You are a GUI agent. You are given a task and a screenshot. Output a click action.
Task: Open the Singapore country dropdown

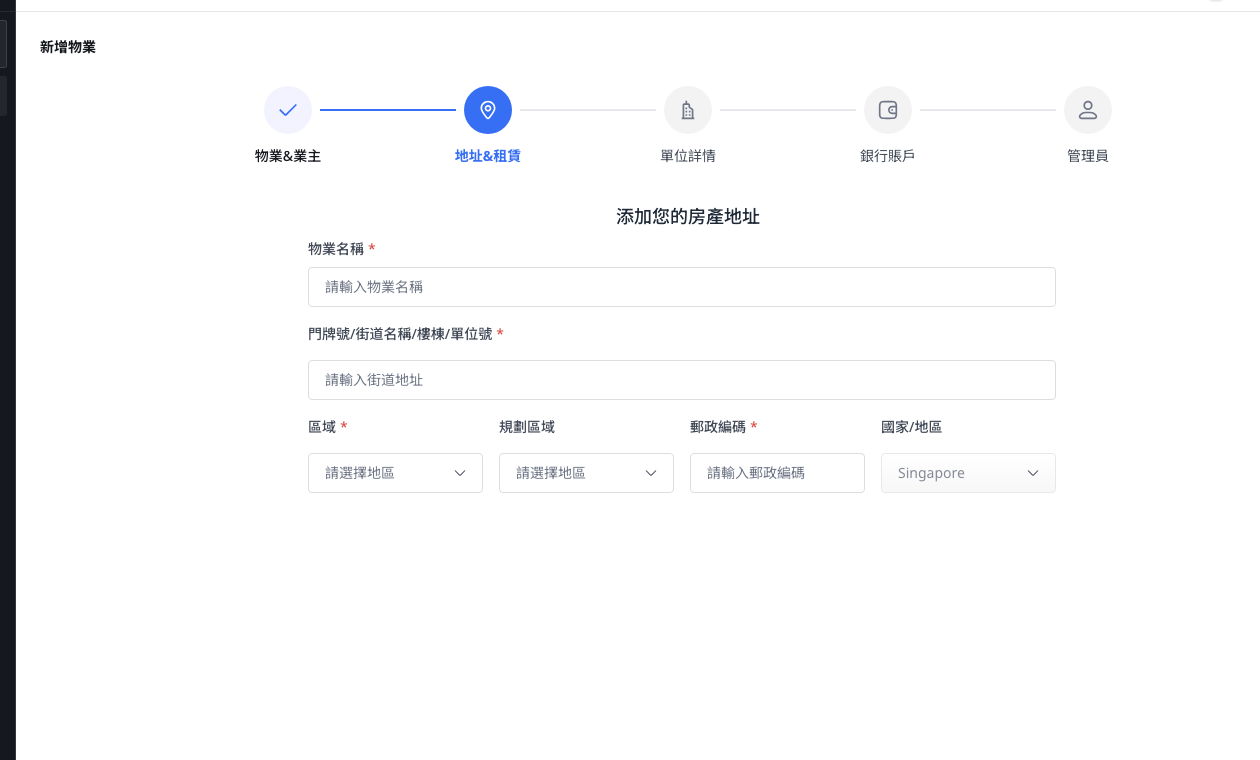[x=968, y=473]
